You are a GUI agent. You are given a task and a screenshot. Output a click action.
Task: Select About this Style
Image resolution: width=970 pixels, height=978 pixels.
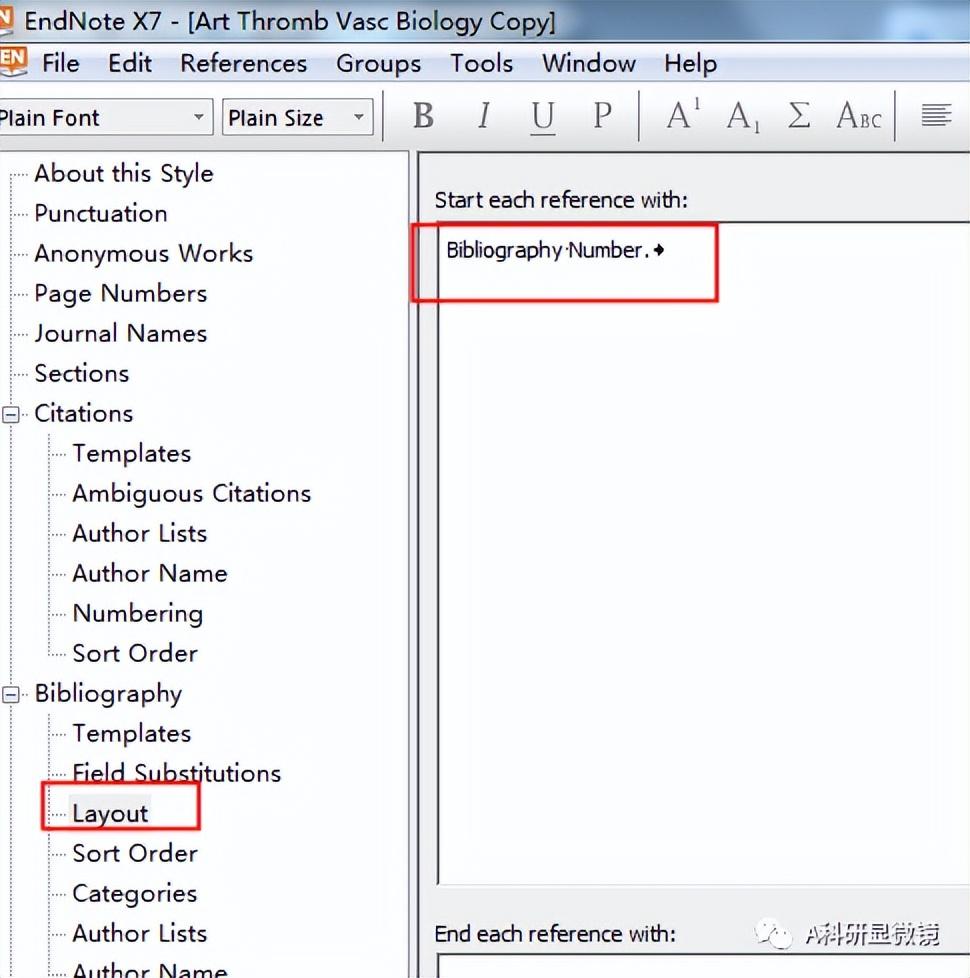pyautogui.click(x=124, y=173)
